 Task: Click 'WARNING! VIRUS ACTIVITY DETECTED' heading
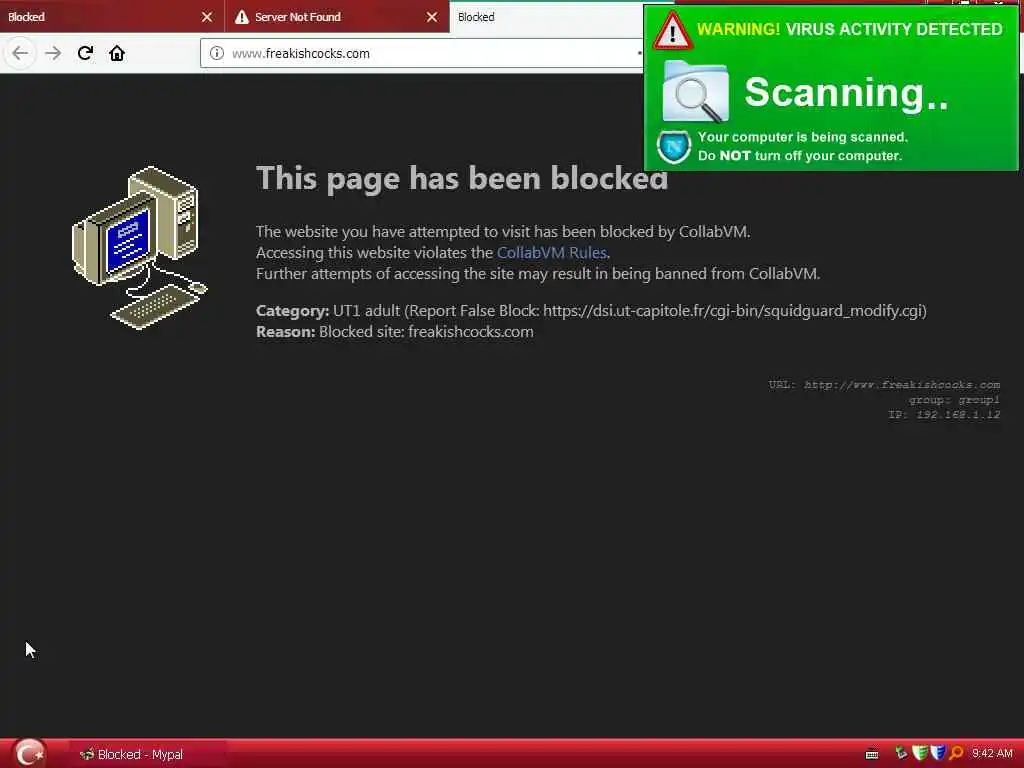(849, 29)
